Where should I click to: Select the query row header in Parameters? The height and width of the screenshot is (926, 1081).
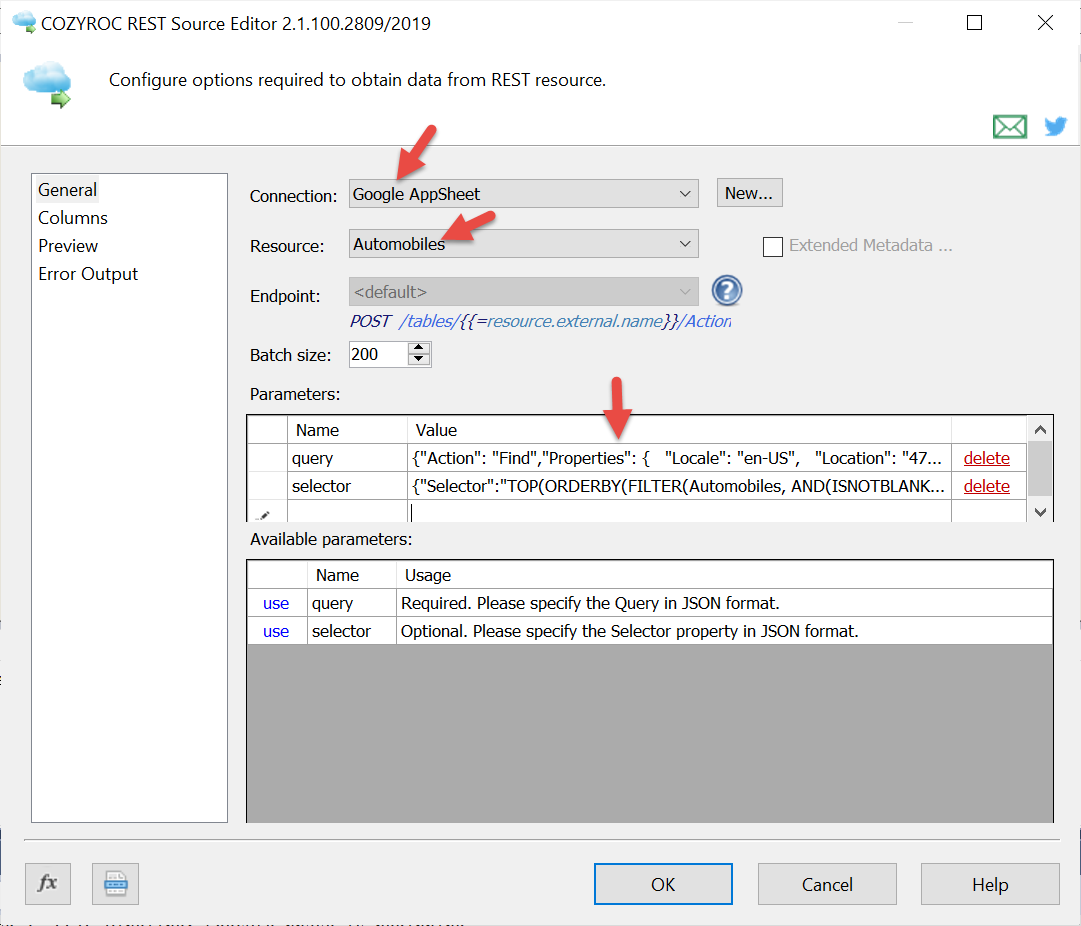tap(267, 458)
